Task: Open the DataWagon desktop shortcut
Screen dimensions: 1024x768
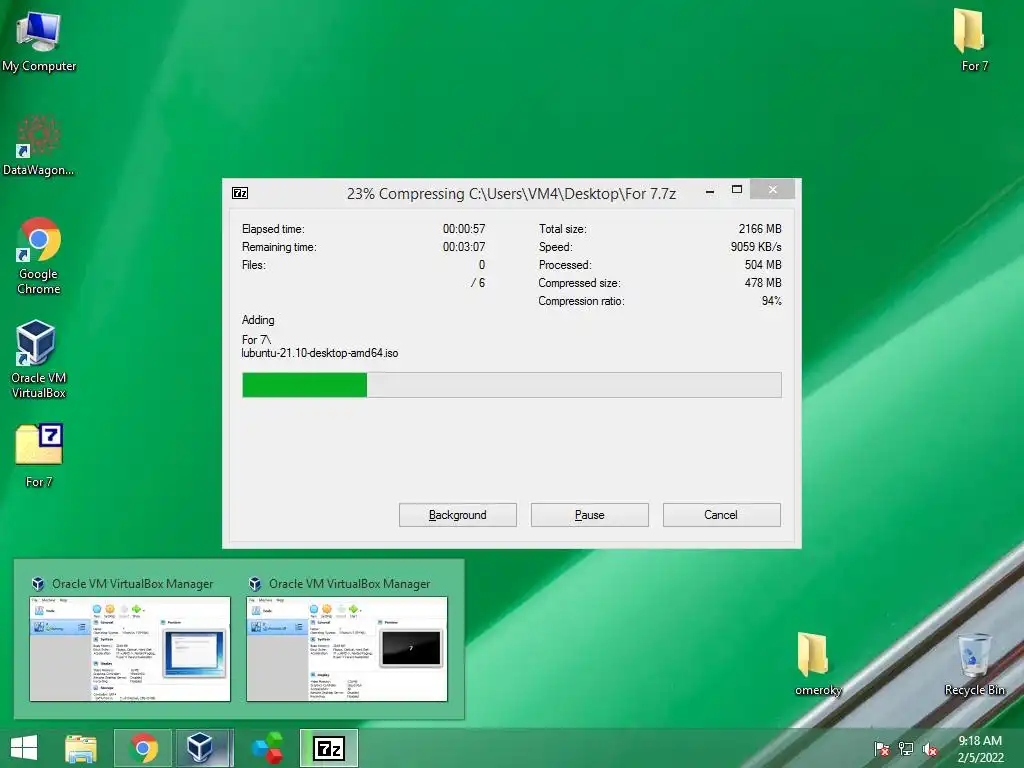Action: tap(39, 146)
